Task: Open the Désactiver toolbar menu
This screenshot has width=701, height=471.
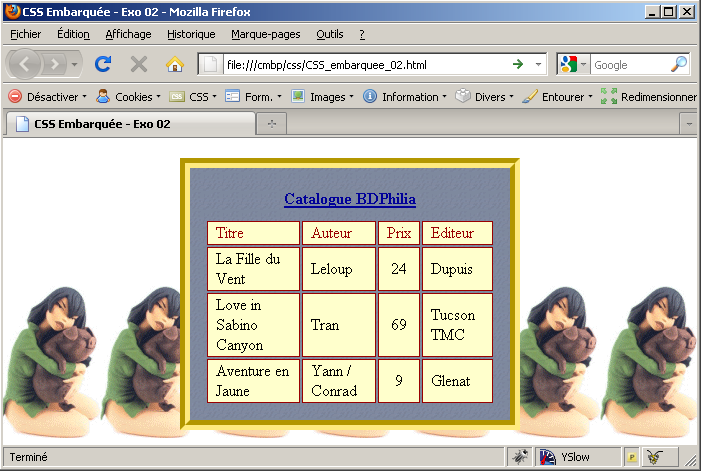Action: tap(56, 97)
